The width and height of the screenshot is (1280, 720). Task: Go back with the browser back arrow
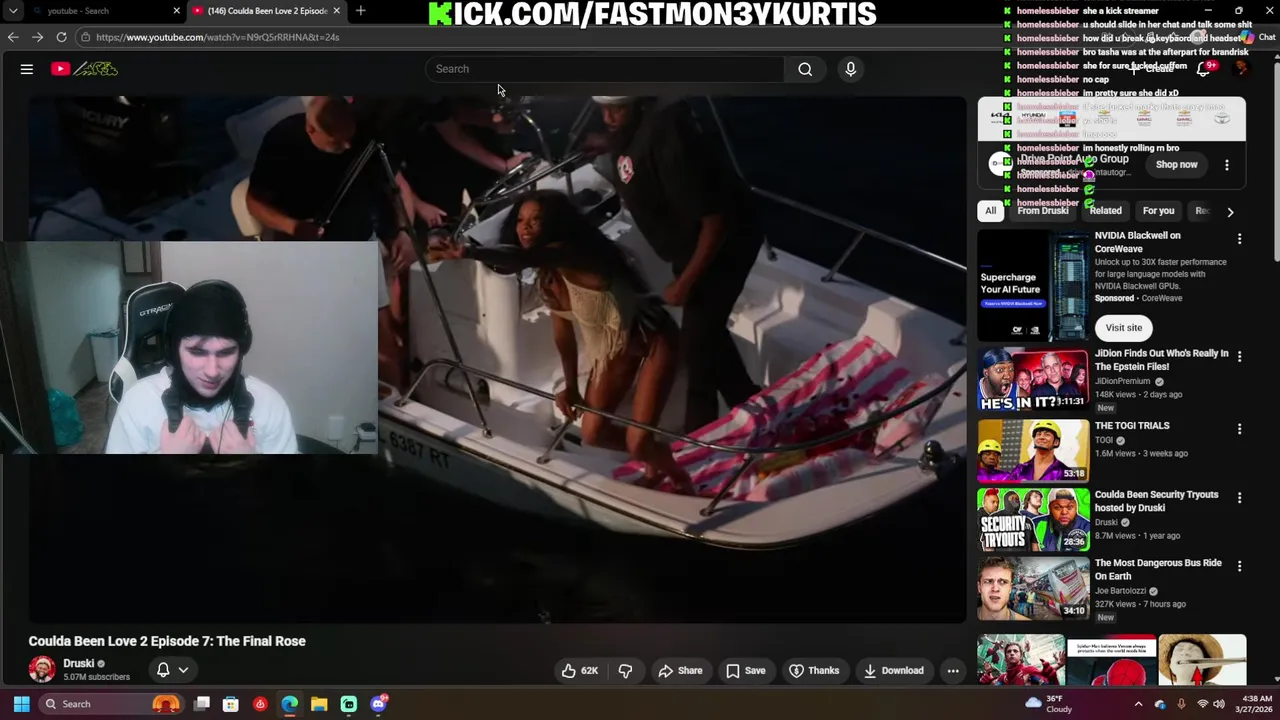pyautogui.click(x=13, y=37)
